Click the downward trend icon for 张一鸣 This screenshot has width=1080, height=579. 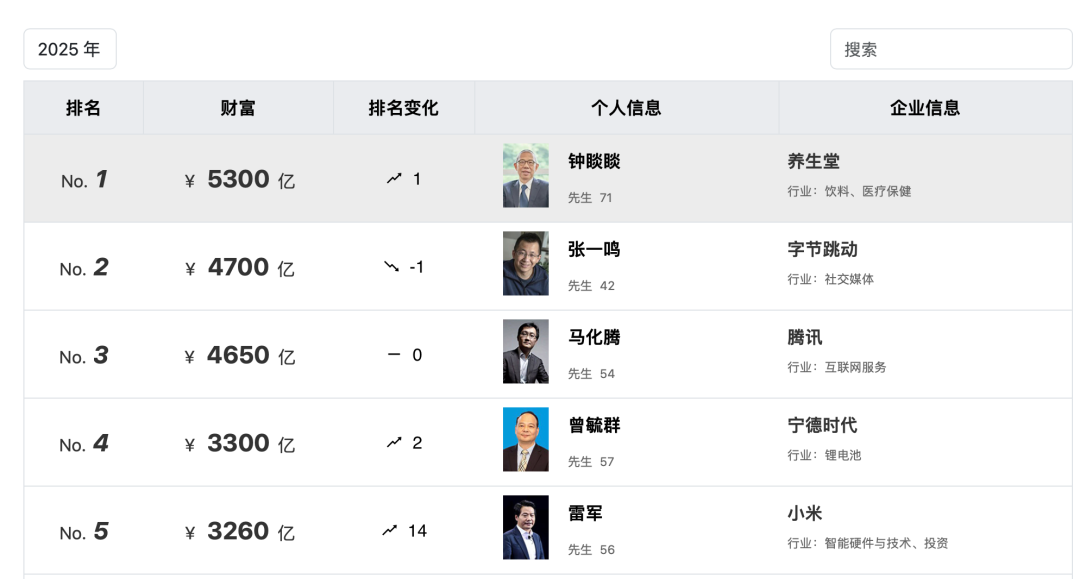[x=391, y=267]
